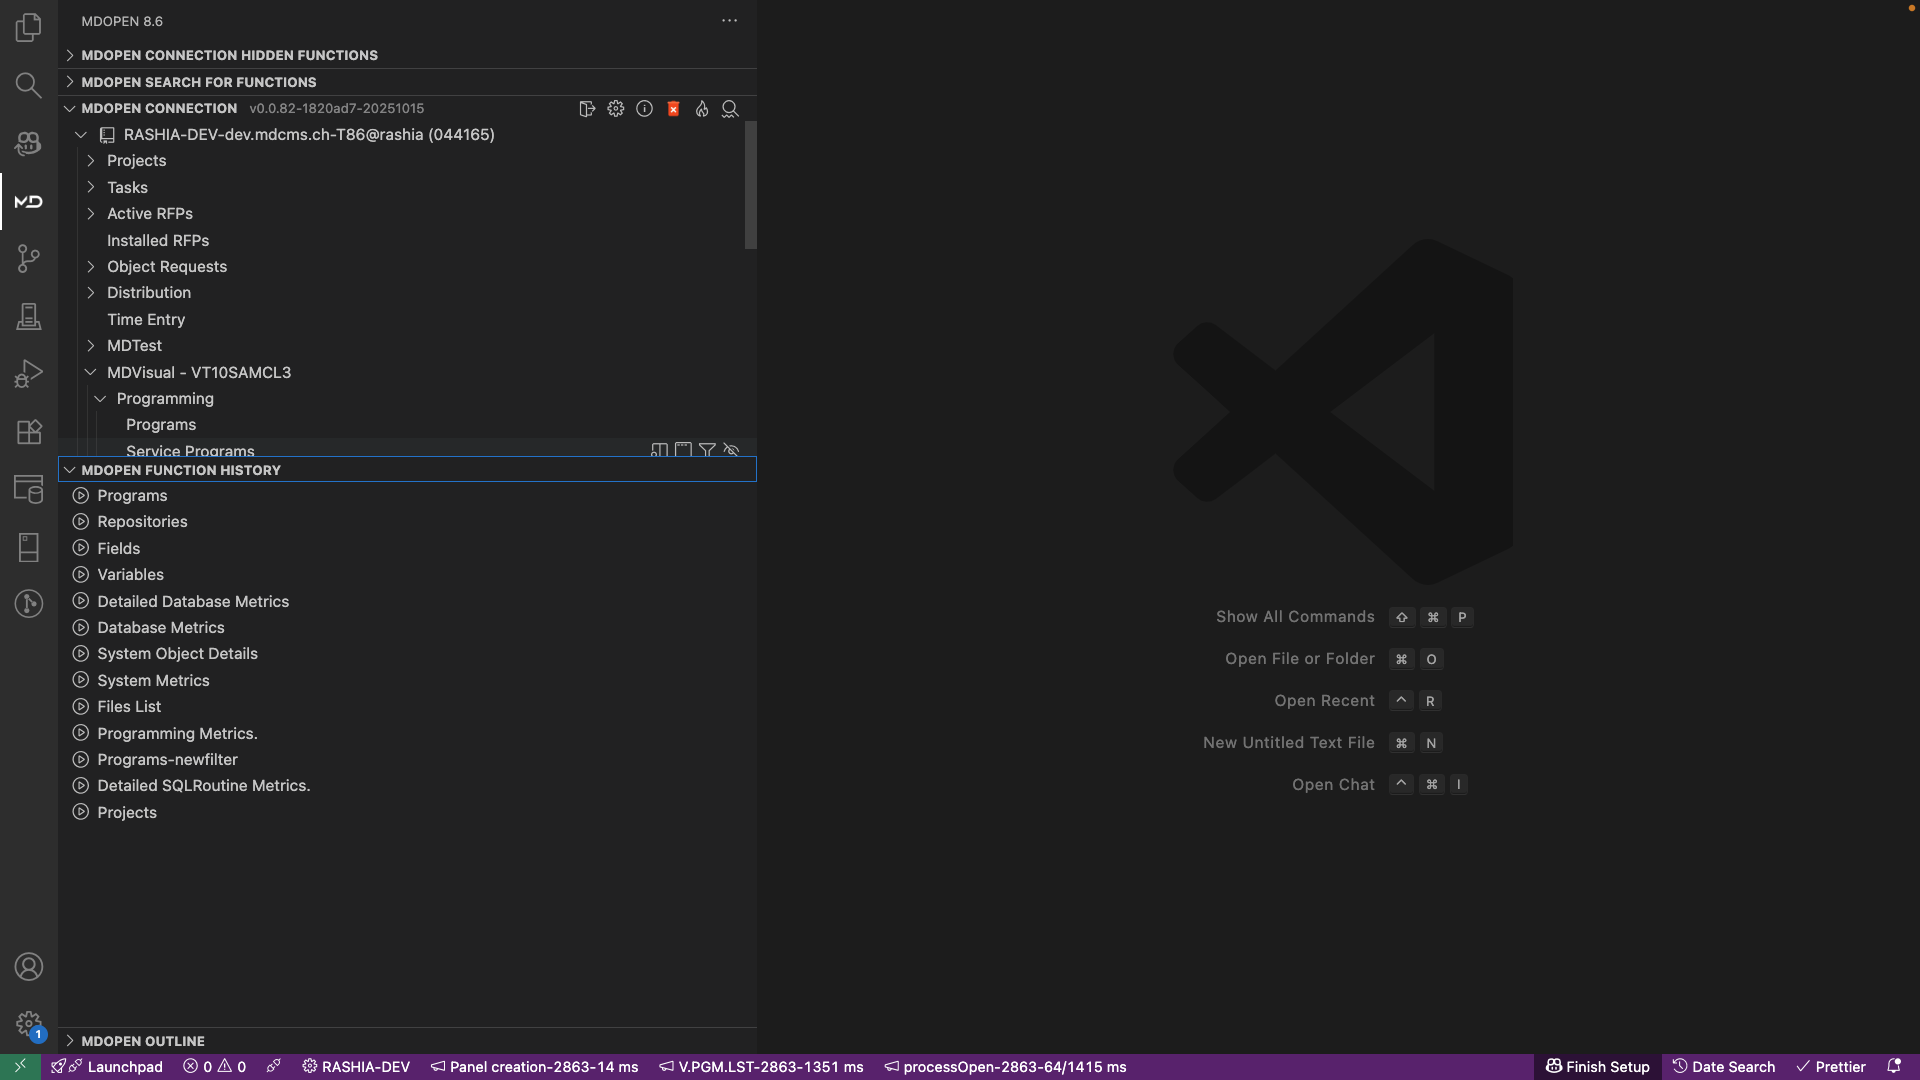The image size is (1920, 1080).
Task: Open the connection info circle icon
Action: tap(645, 109)
